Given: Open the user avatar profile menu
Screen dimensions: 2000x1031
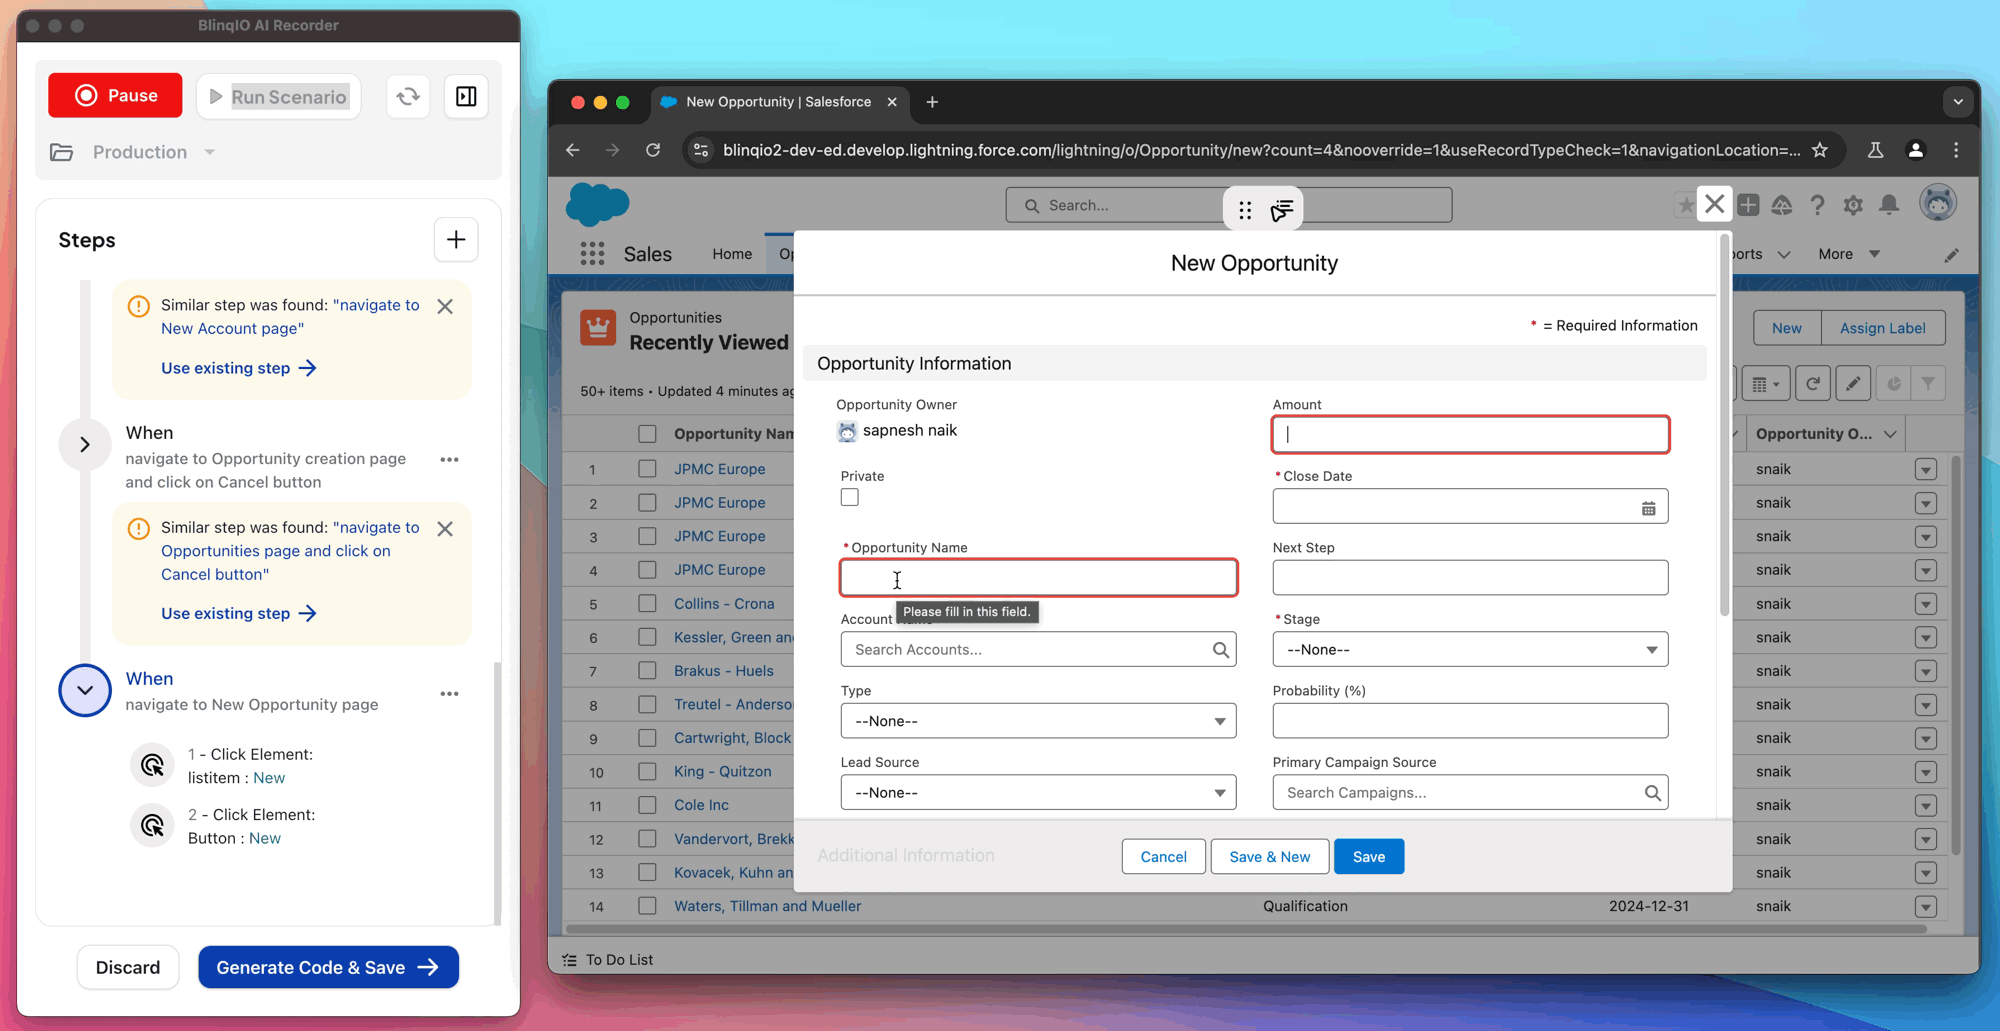Looking at the screenshot, I should 1938,203.
